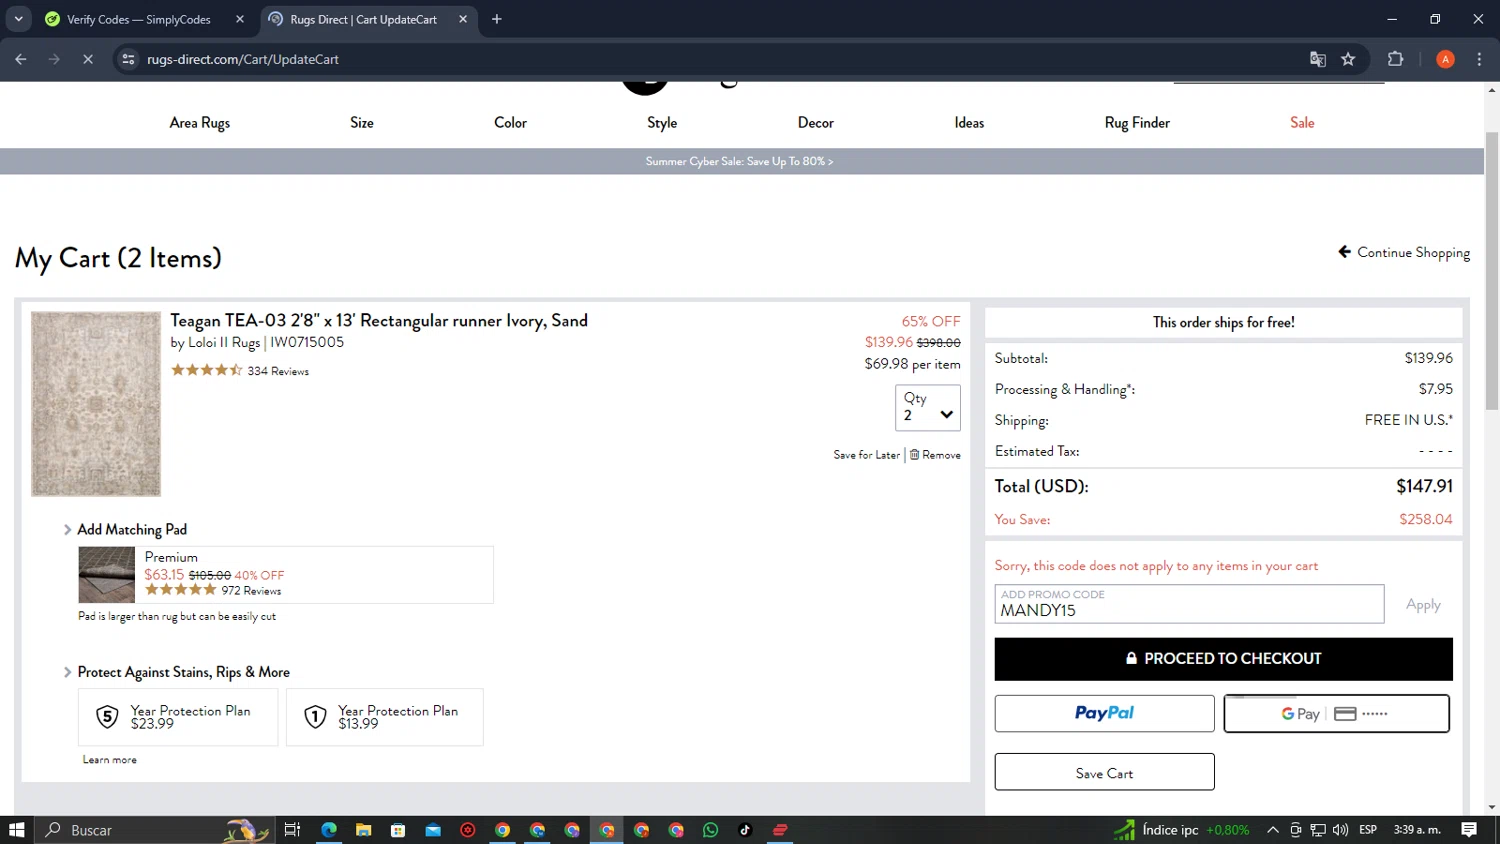The width and height of the screenshot is (1500, 844).
Task: Open the Style menu
Action: 662,123
